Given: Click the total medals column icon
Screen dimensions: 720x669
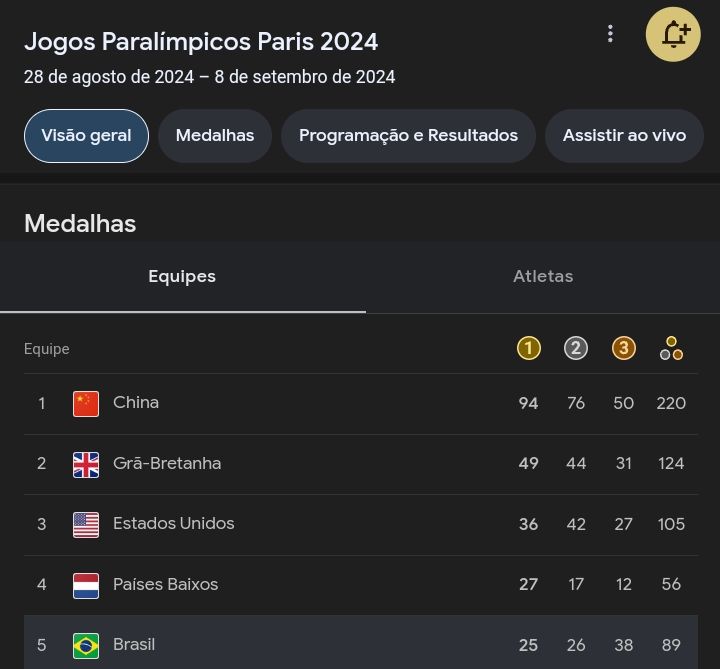Looking at the screenshot, I should [x=671, y=349].
